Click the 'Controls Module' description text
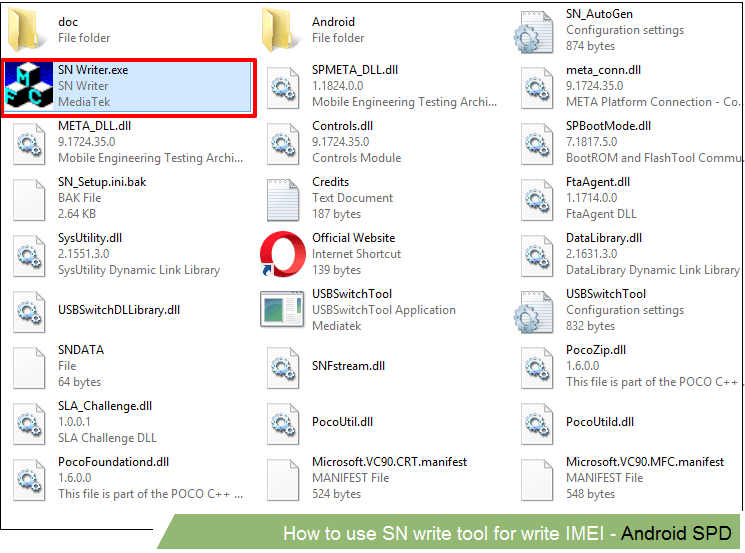745x553 pixels. click(357, 158)
